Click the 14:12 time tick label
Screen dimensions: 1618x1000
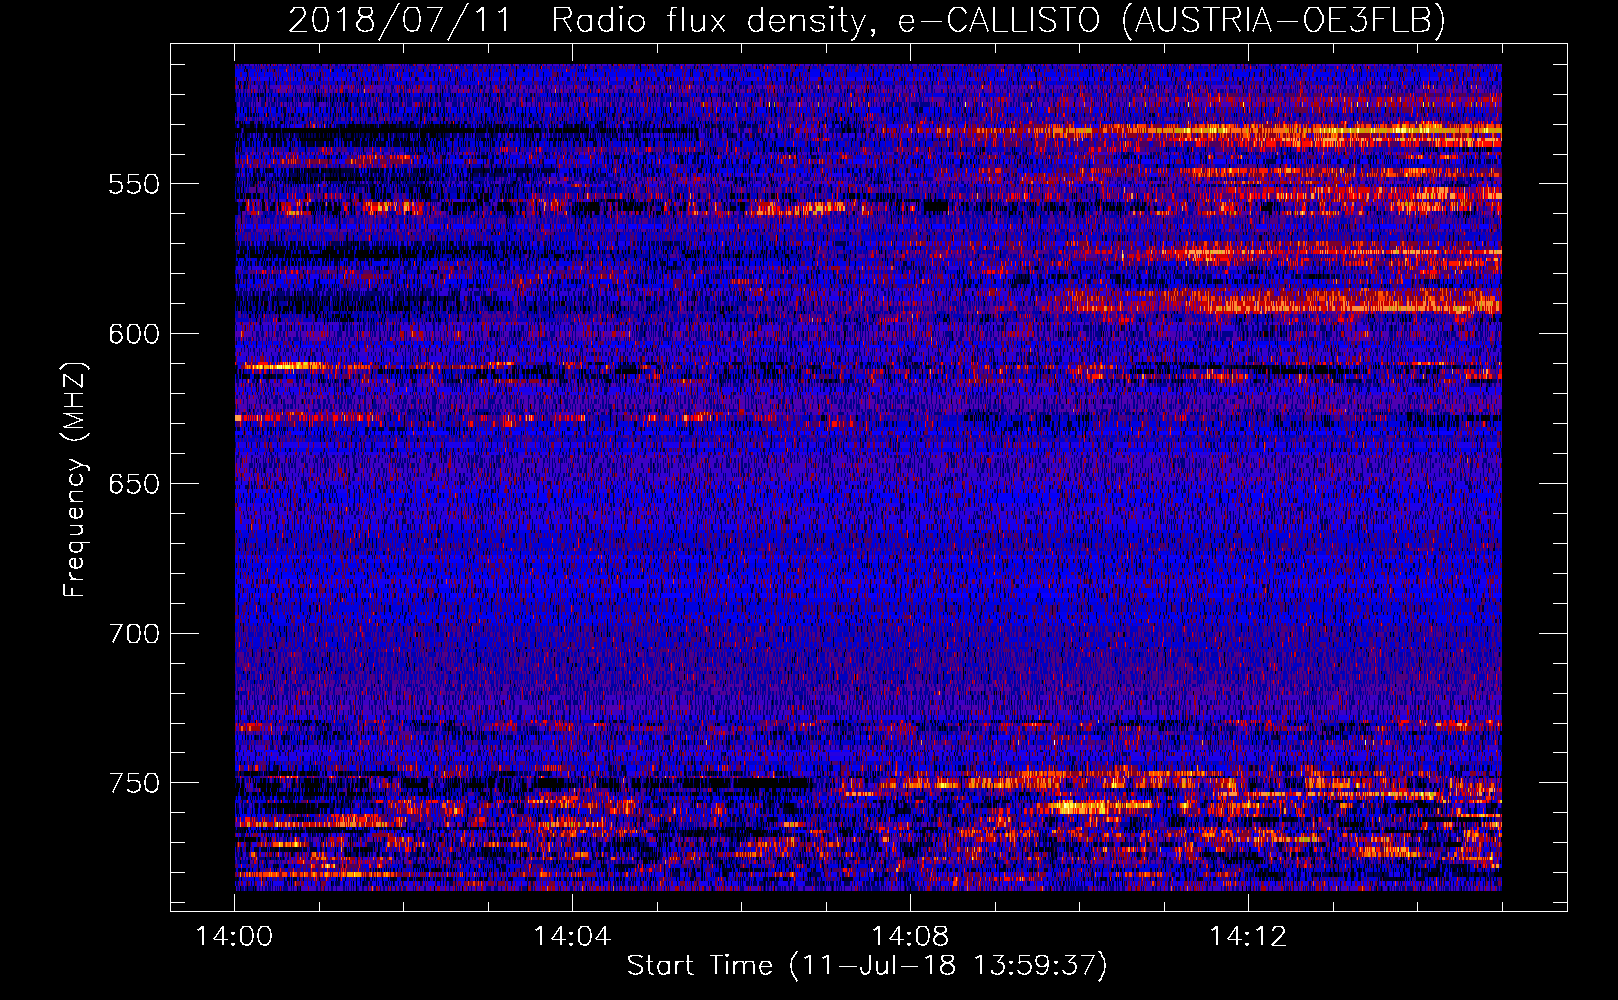click(1248, 937)
